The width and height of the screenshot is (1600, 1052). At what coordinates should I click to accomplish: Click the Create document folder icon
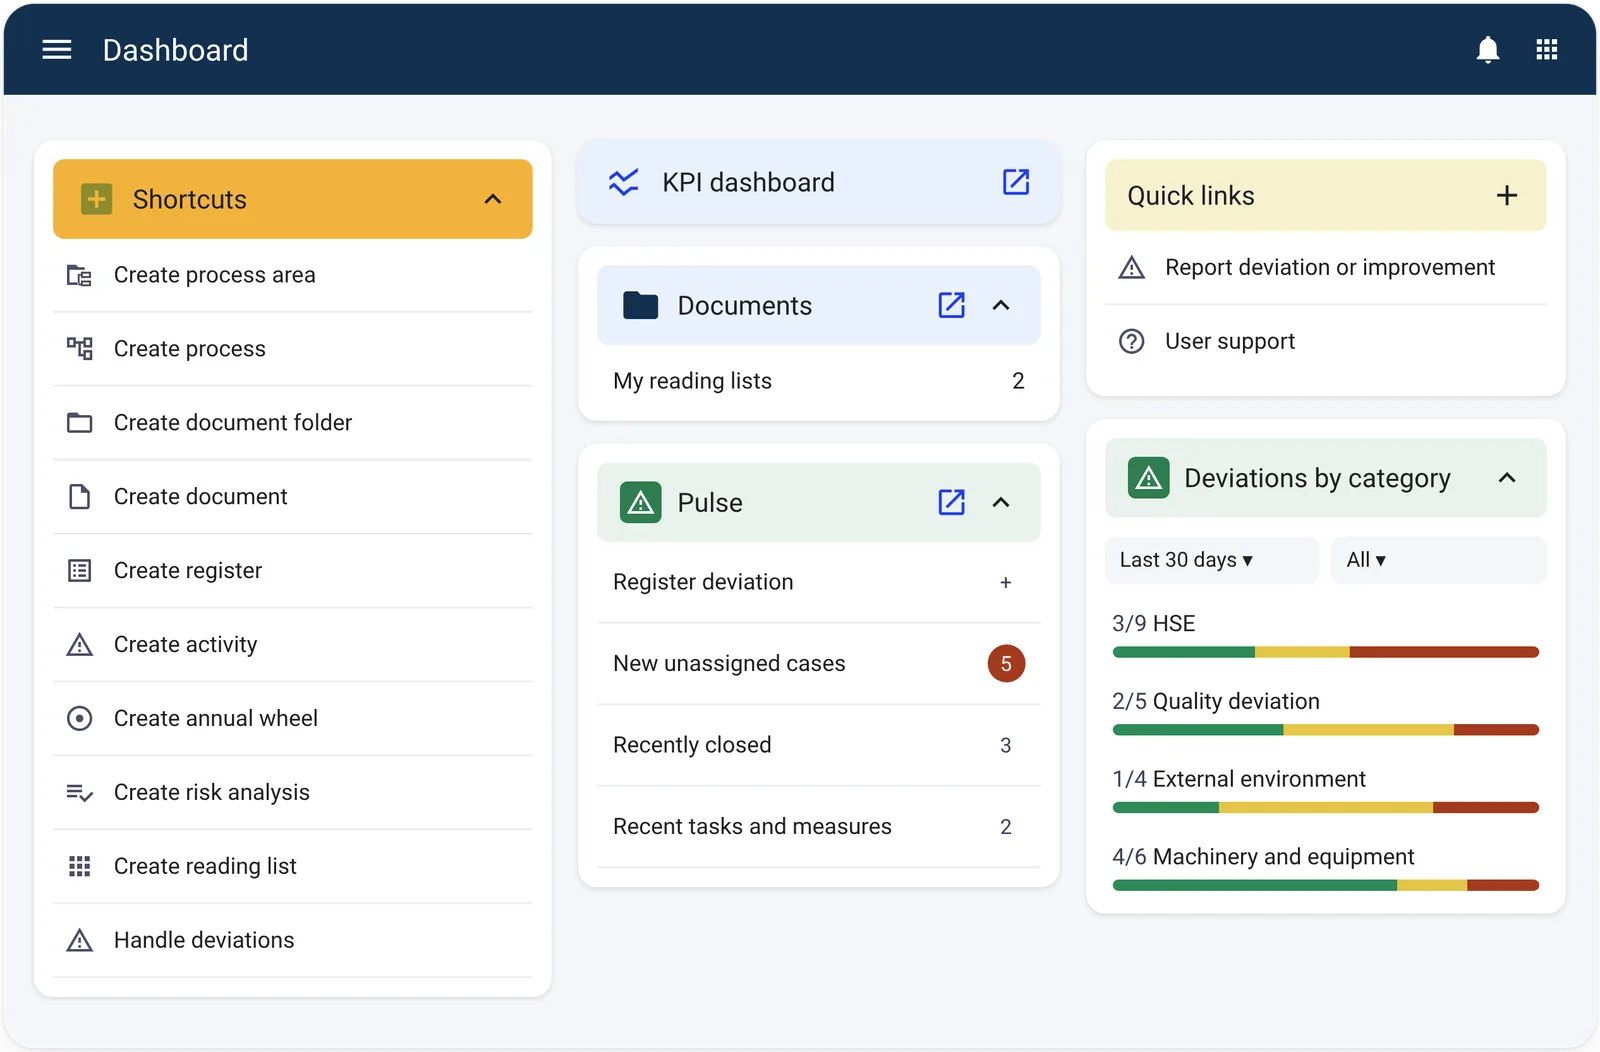click(79, 423)
